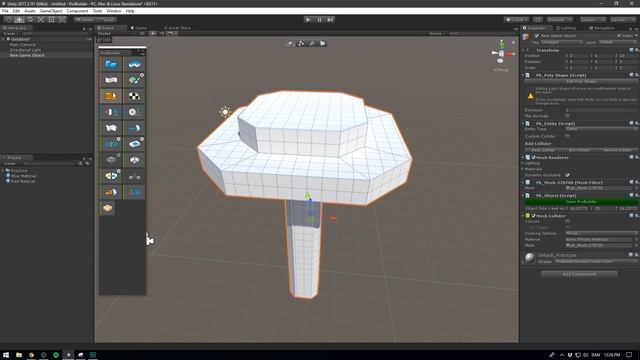Select New Game Object in Hierarchy
The image size is (640, 360).
(x=27, y=55)
